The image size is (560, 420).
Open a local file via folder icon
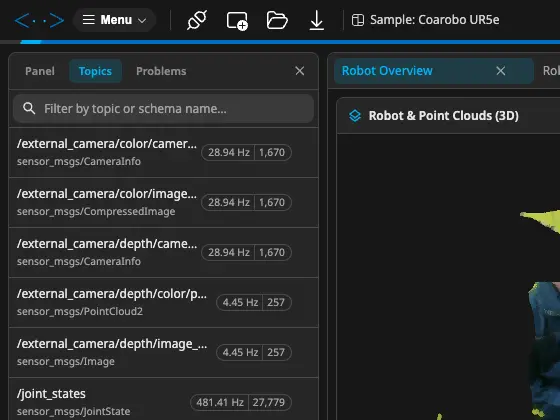(277, 20)
